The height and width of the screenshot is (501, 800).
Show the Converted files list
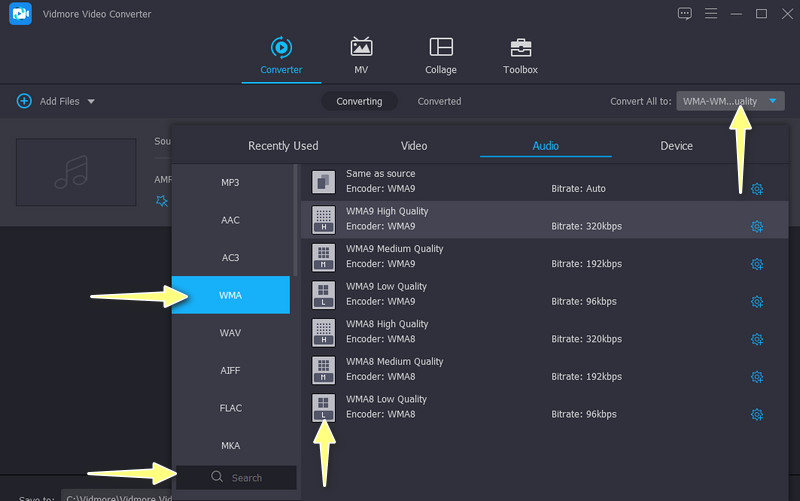coord(439,101)
